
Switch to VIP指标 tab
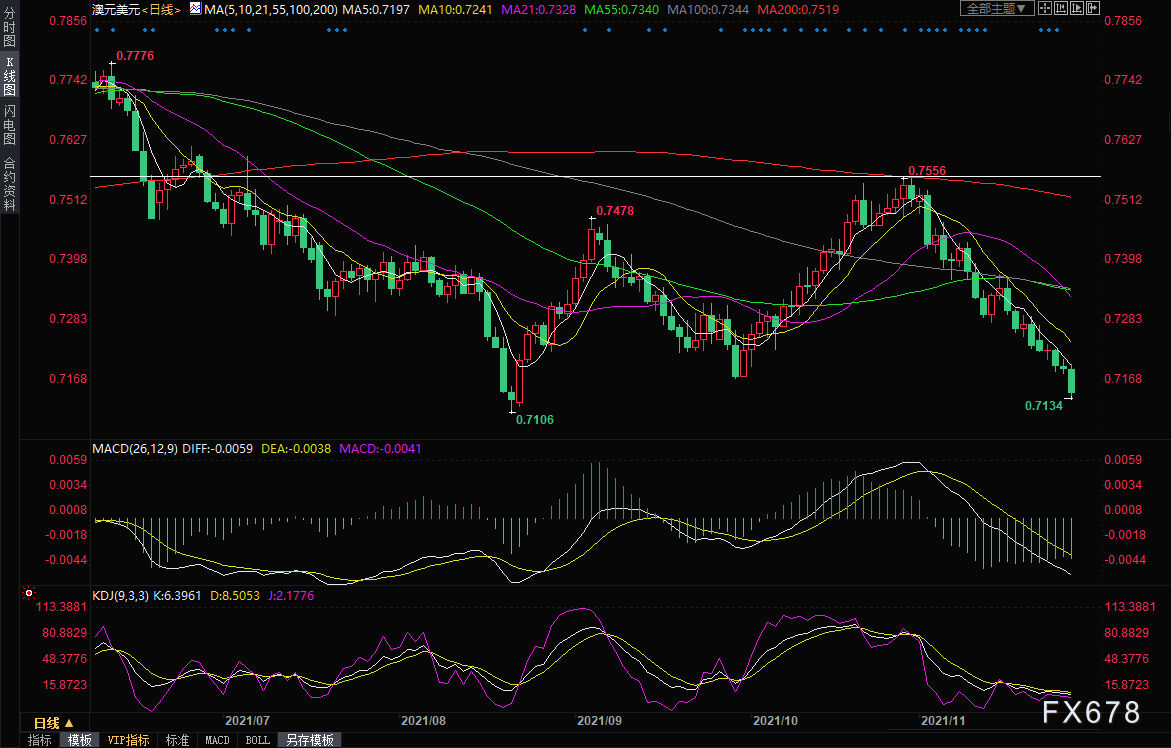click(x=128, y=740)
